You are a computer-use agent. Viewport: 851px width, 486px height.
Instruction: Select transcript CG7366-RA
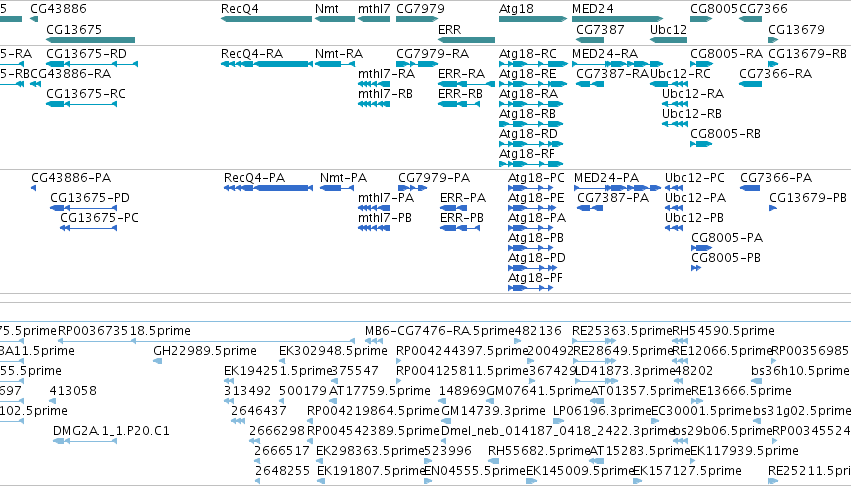pos(751,84)
